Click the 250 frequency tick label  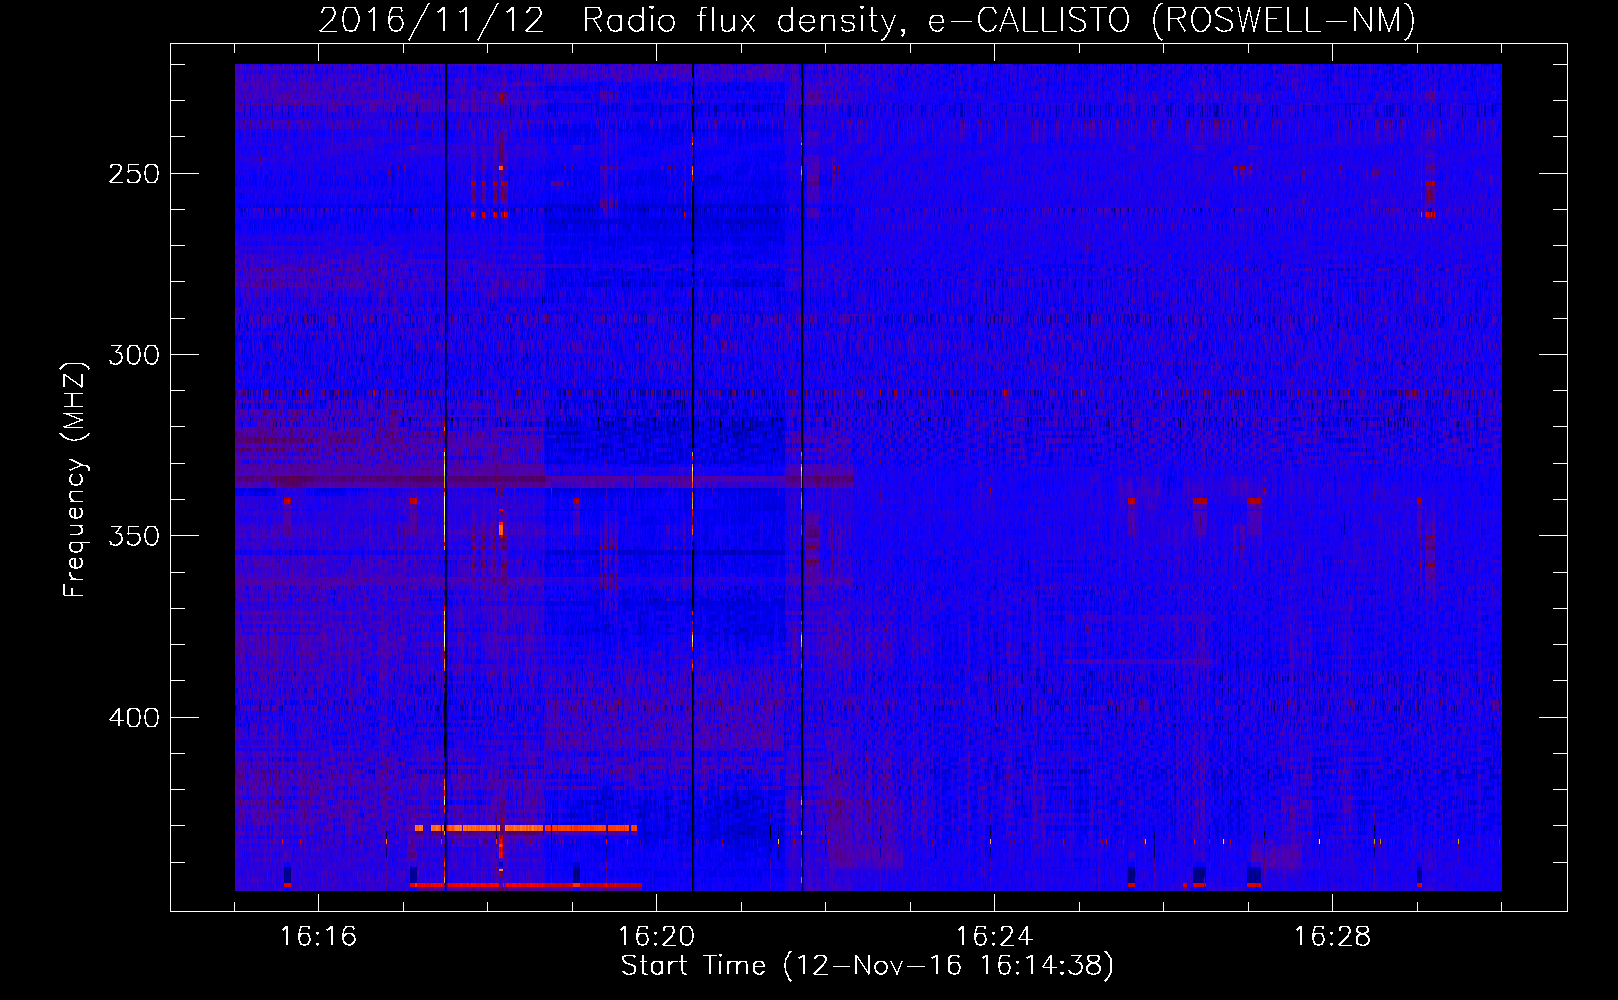pyautogui.click(x=134, y=174)
